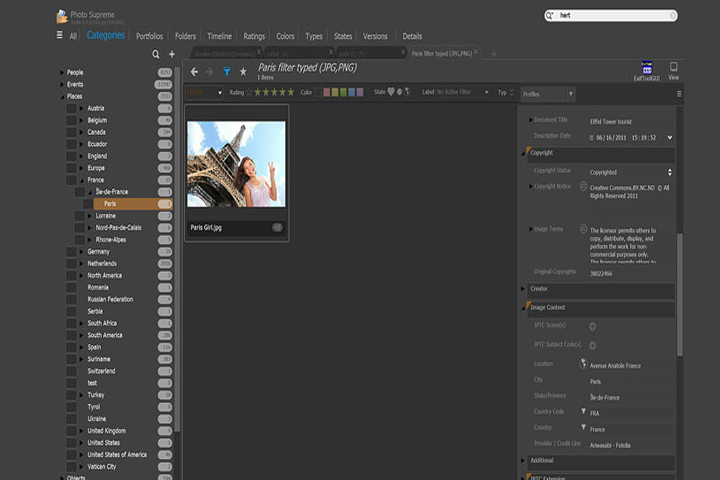Image resolution: width=720 pixels, height=480 pixels.
Task: Tick the checkbox next to Belgium
Action: pos(71,120)
